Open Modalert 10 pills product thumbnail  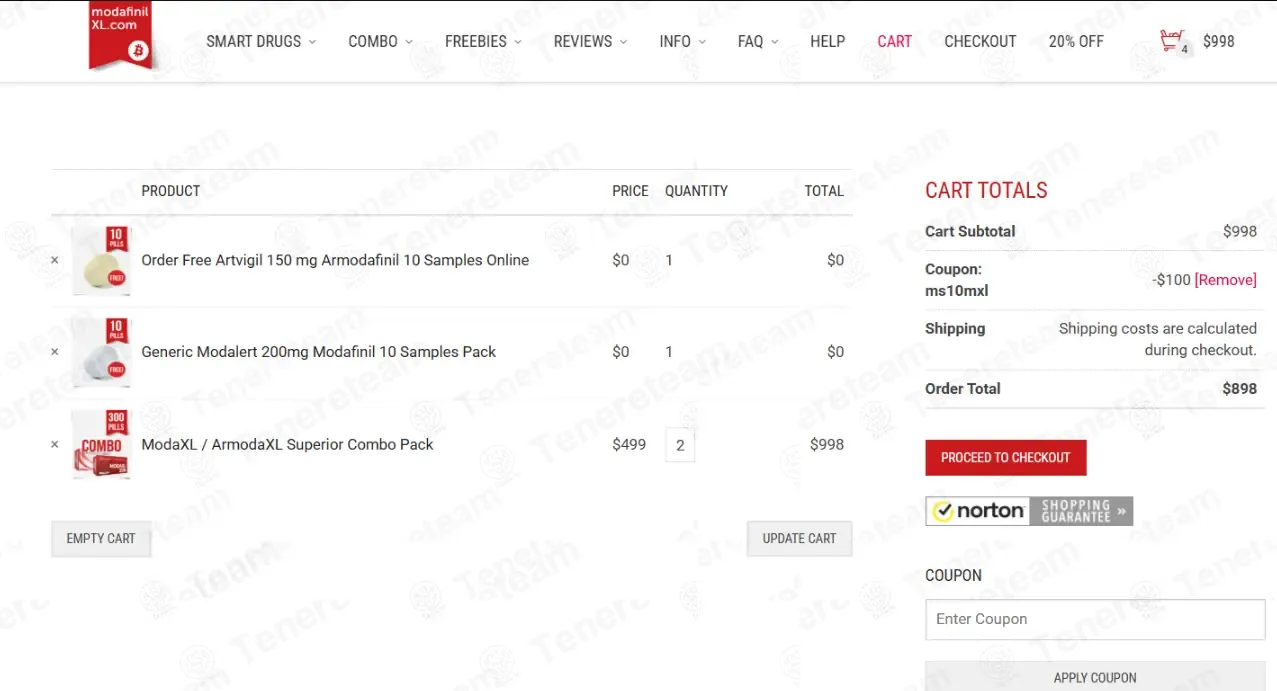pos(101,352)
